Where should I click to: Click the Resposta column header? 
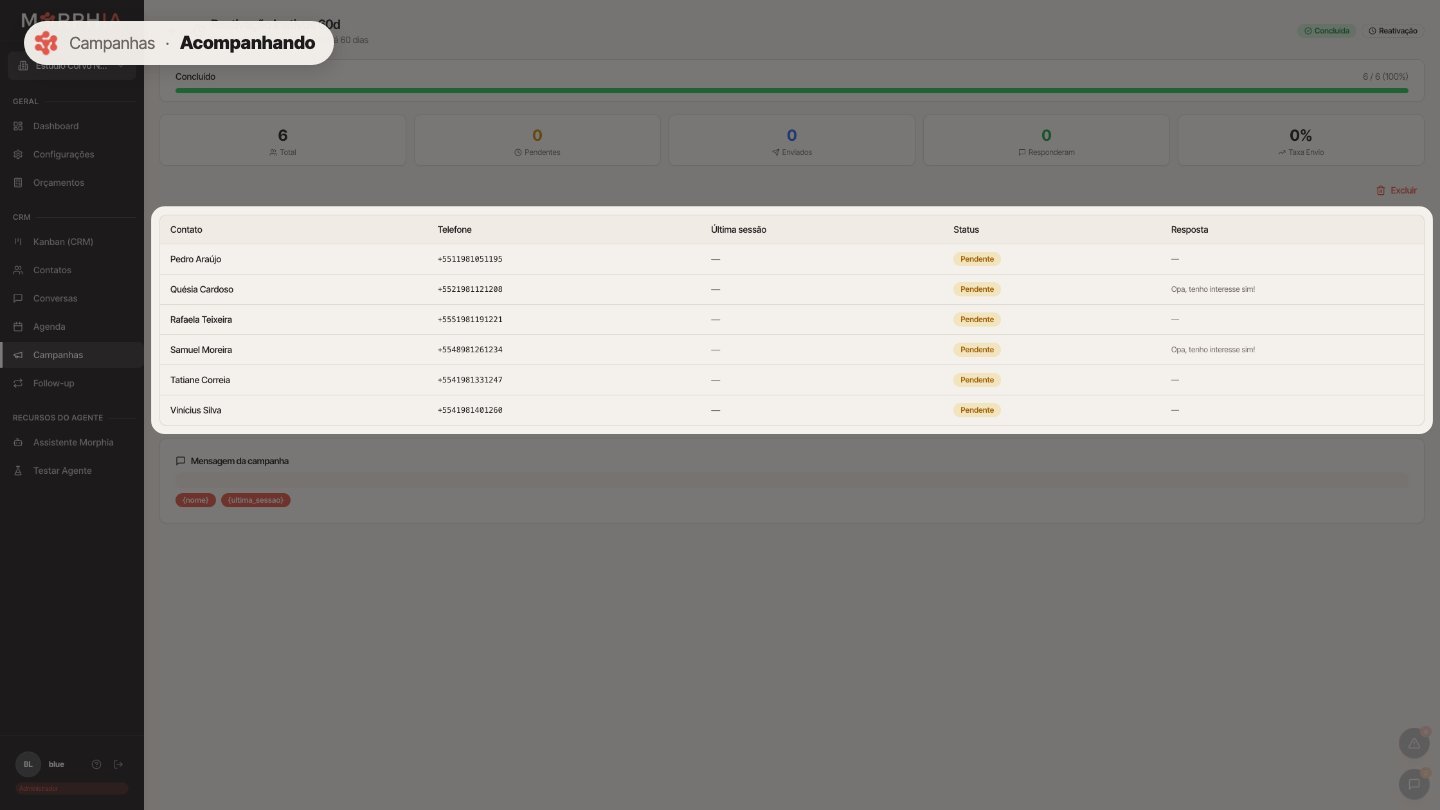point(1190,230)
